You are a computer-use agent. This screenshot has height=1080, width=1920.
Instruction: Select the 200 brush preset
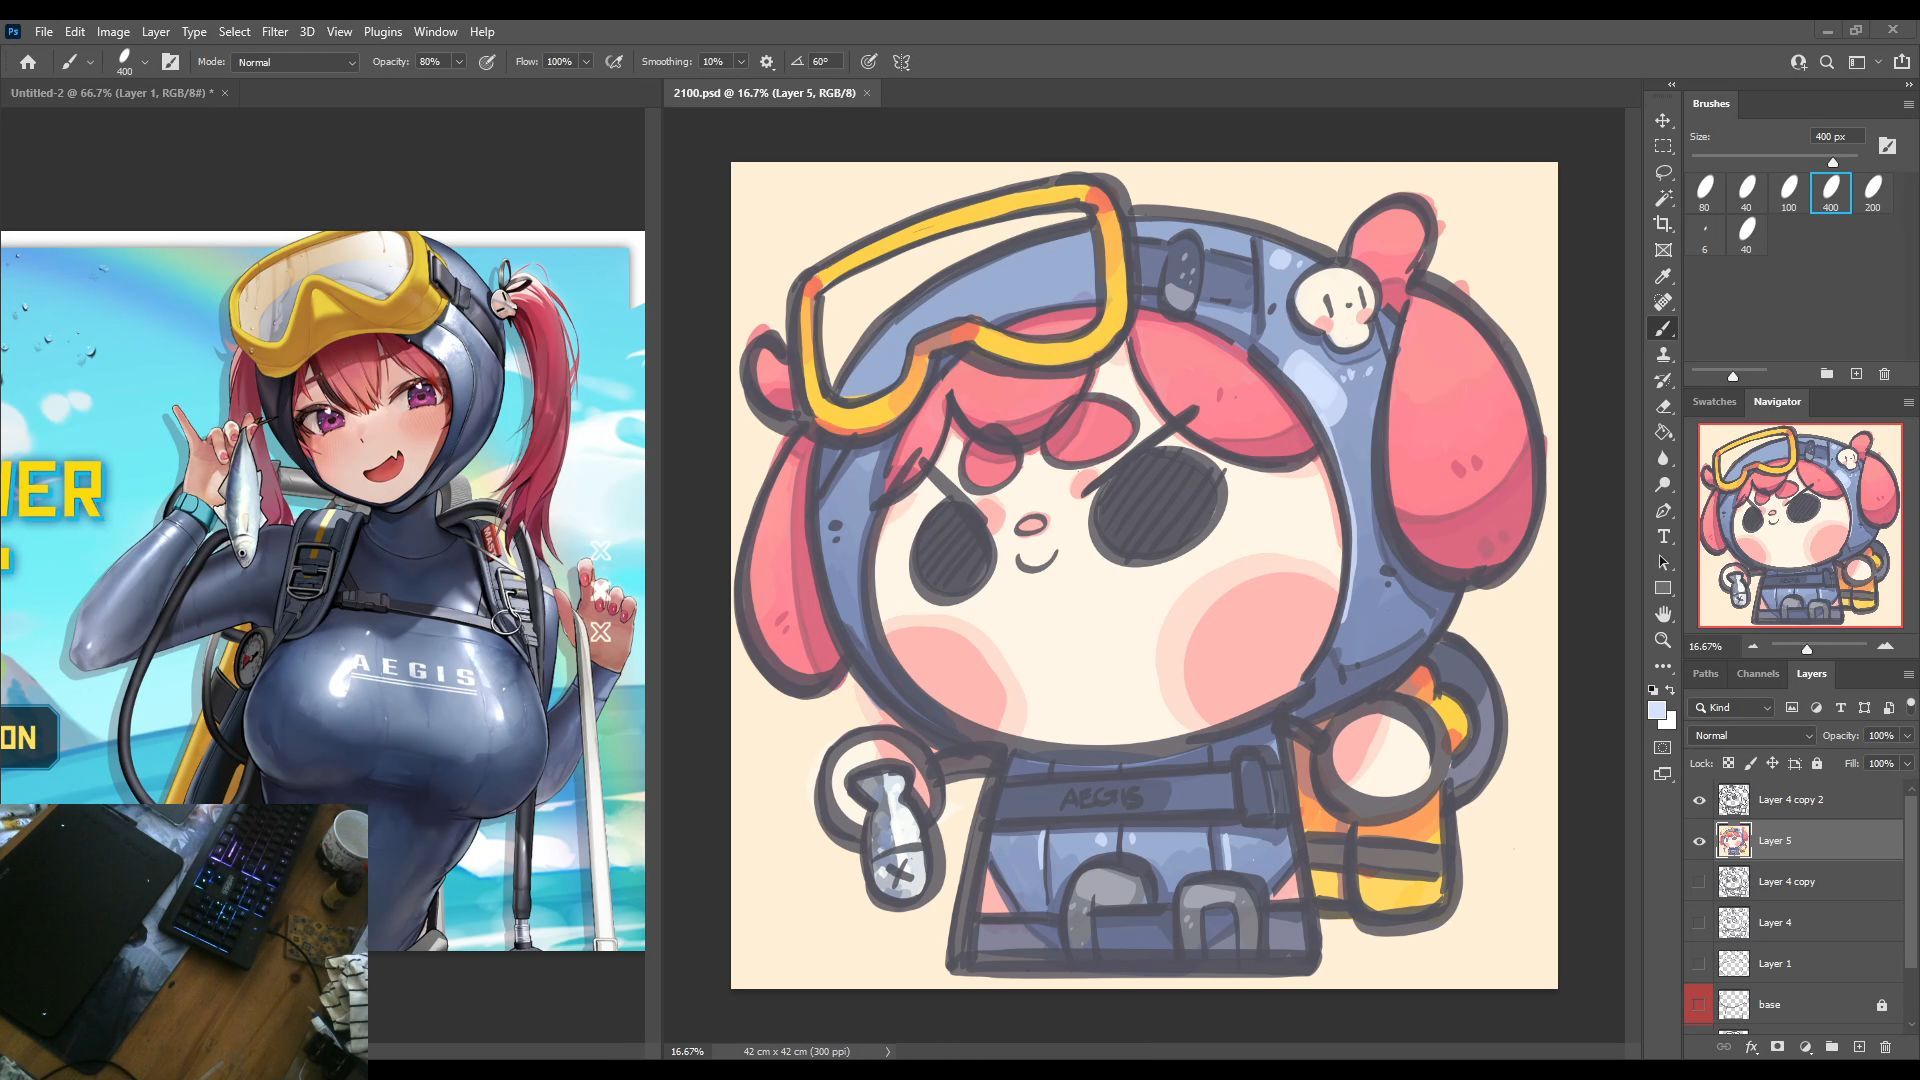pyautogui.click(x=1873, y=193)
